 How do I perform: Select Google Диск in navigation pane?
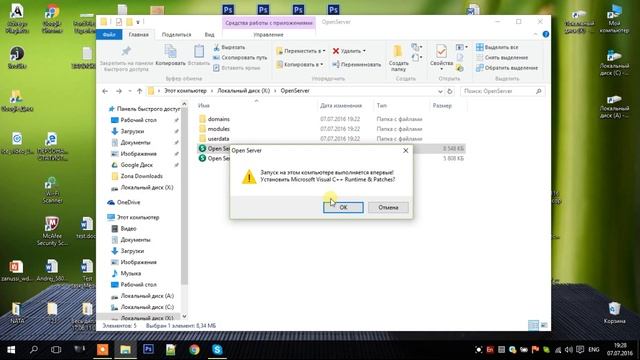136,165
